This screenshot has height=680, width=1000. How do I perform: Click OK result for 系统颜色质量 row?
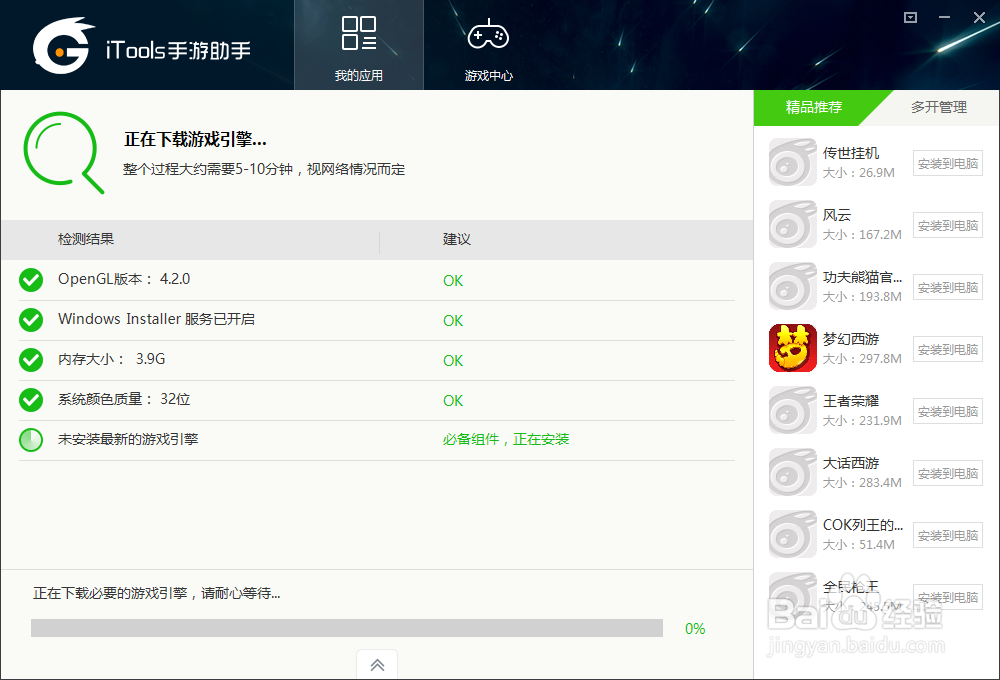coord(453,401)
